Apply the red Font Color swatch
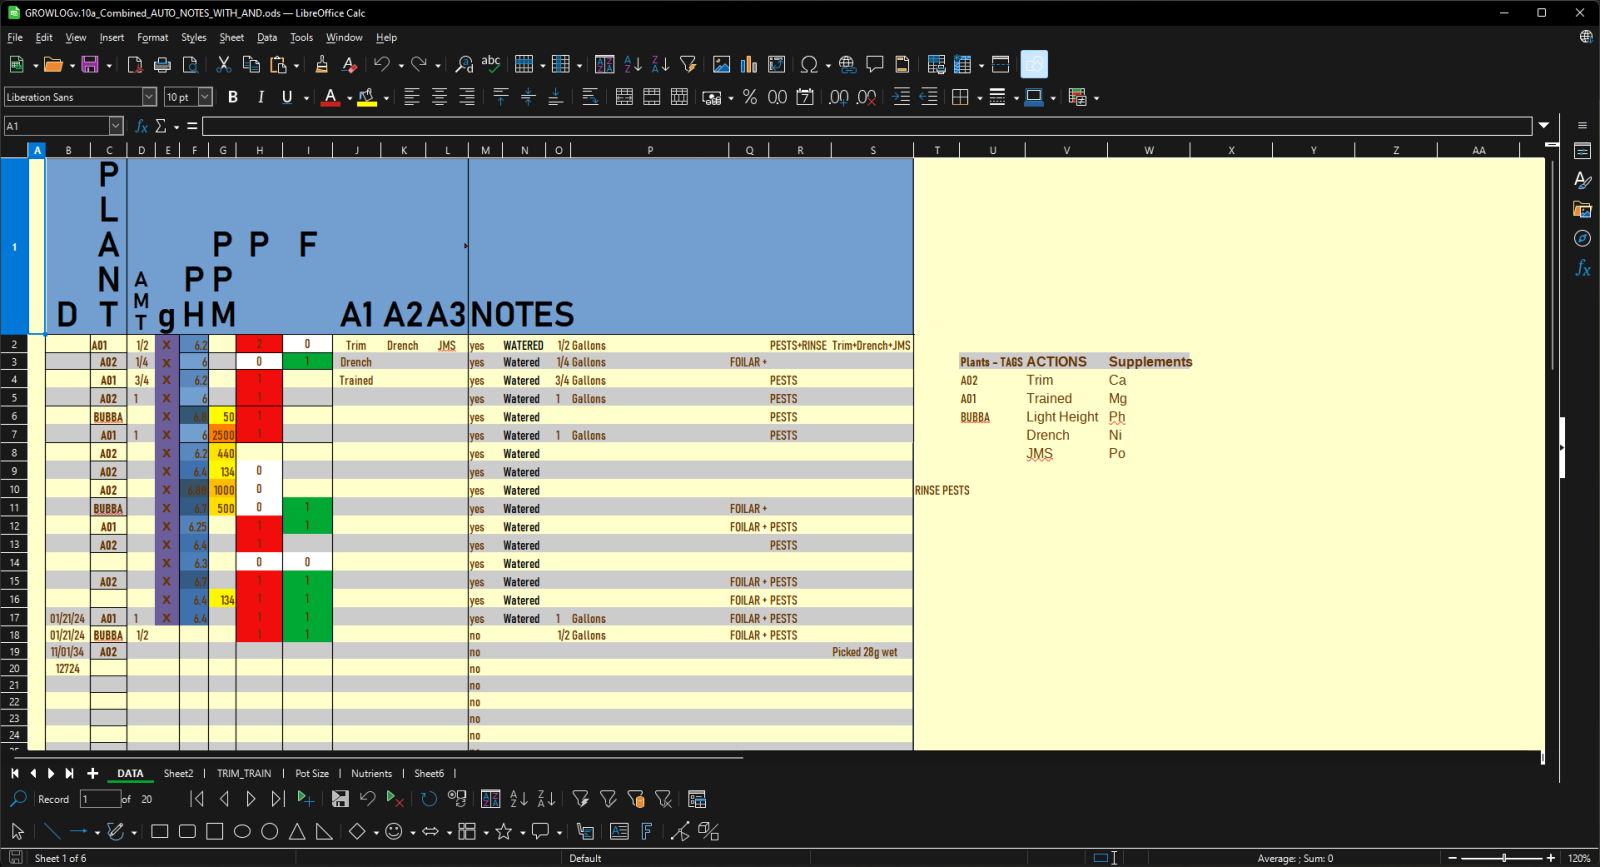Image resolution: width=1600 pixels, height=867 pixels. [x=330, y=97]
